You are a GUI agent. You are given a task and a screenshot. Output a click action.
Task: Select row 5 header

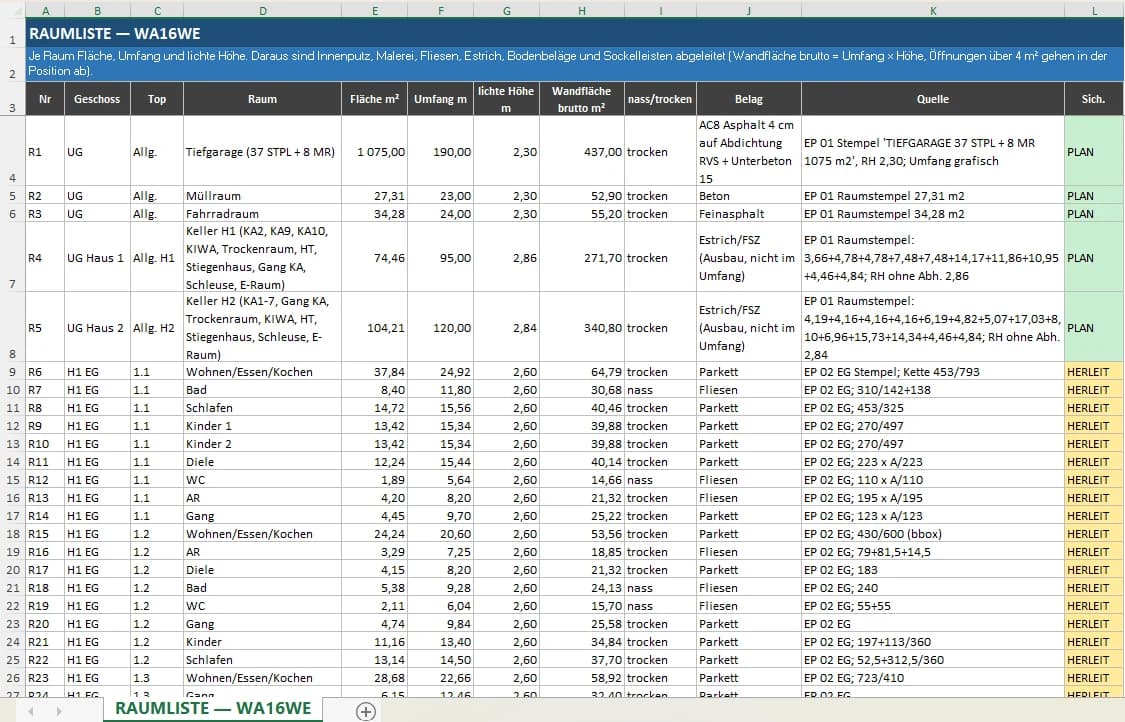[12, 196]
